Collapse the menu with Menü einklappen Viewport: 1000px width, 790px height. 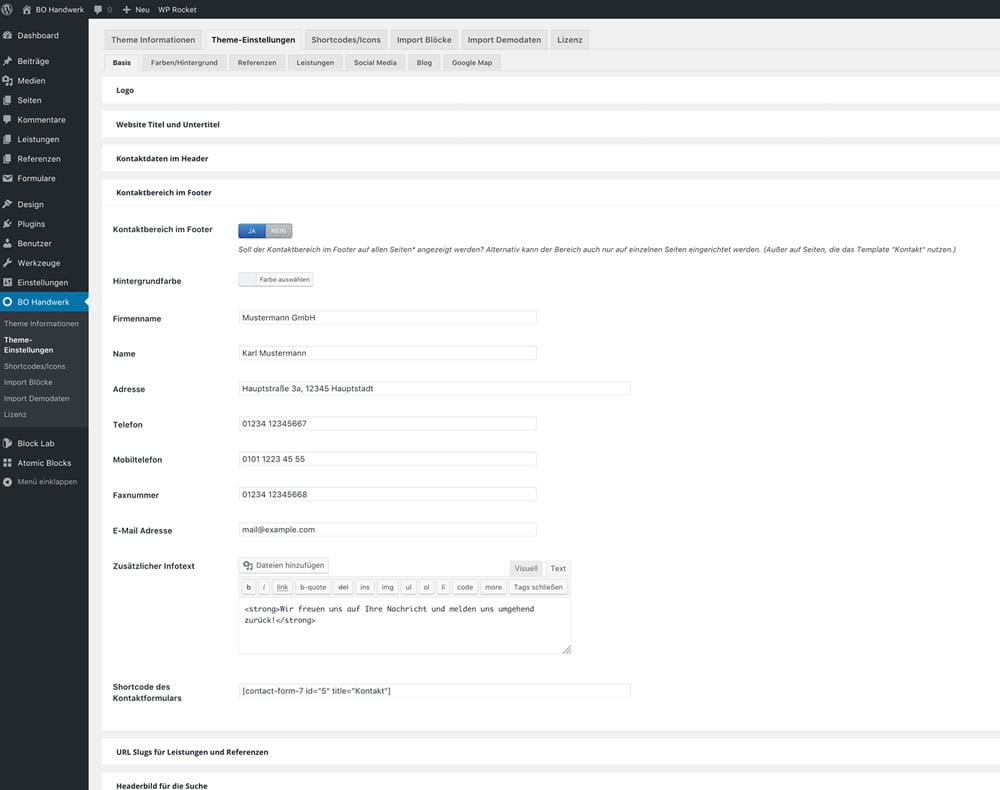(x=46, y=481)
